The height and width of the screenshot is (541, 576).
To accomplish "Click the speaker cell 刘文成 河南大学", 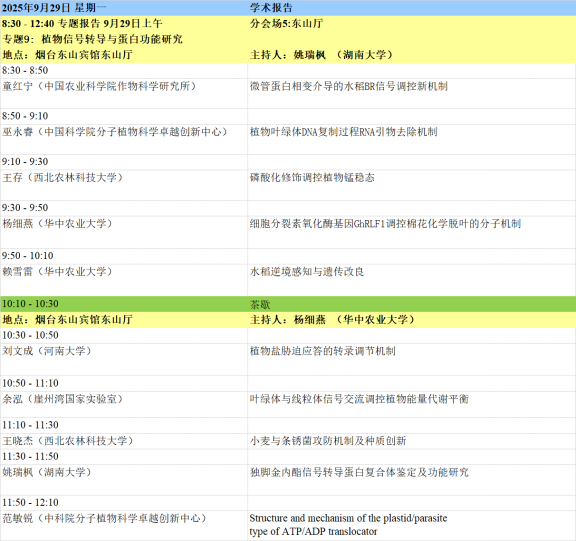I will pos(124,359).
